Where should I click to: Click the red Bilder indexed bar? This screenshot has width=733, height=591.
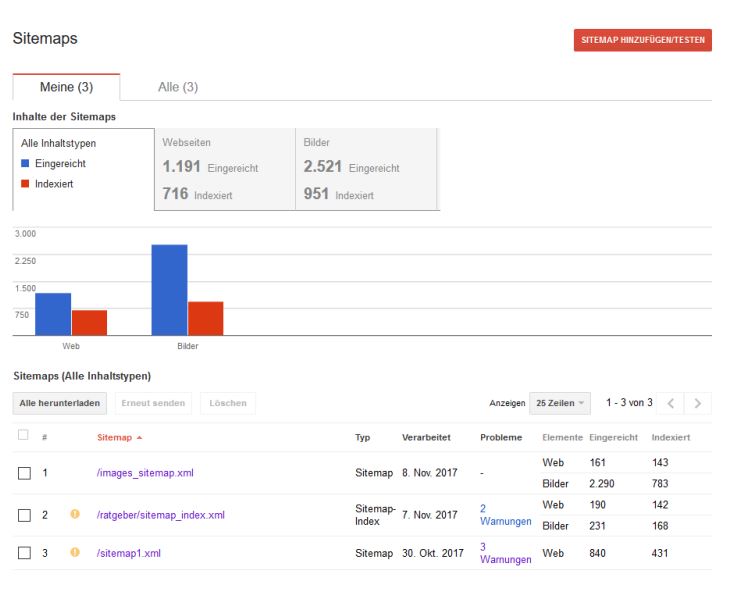click(x=206, y=318)
